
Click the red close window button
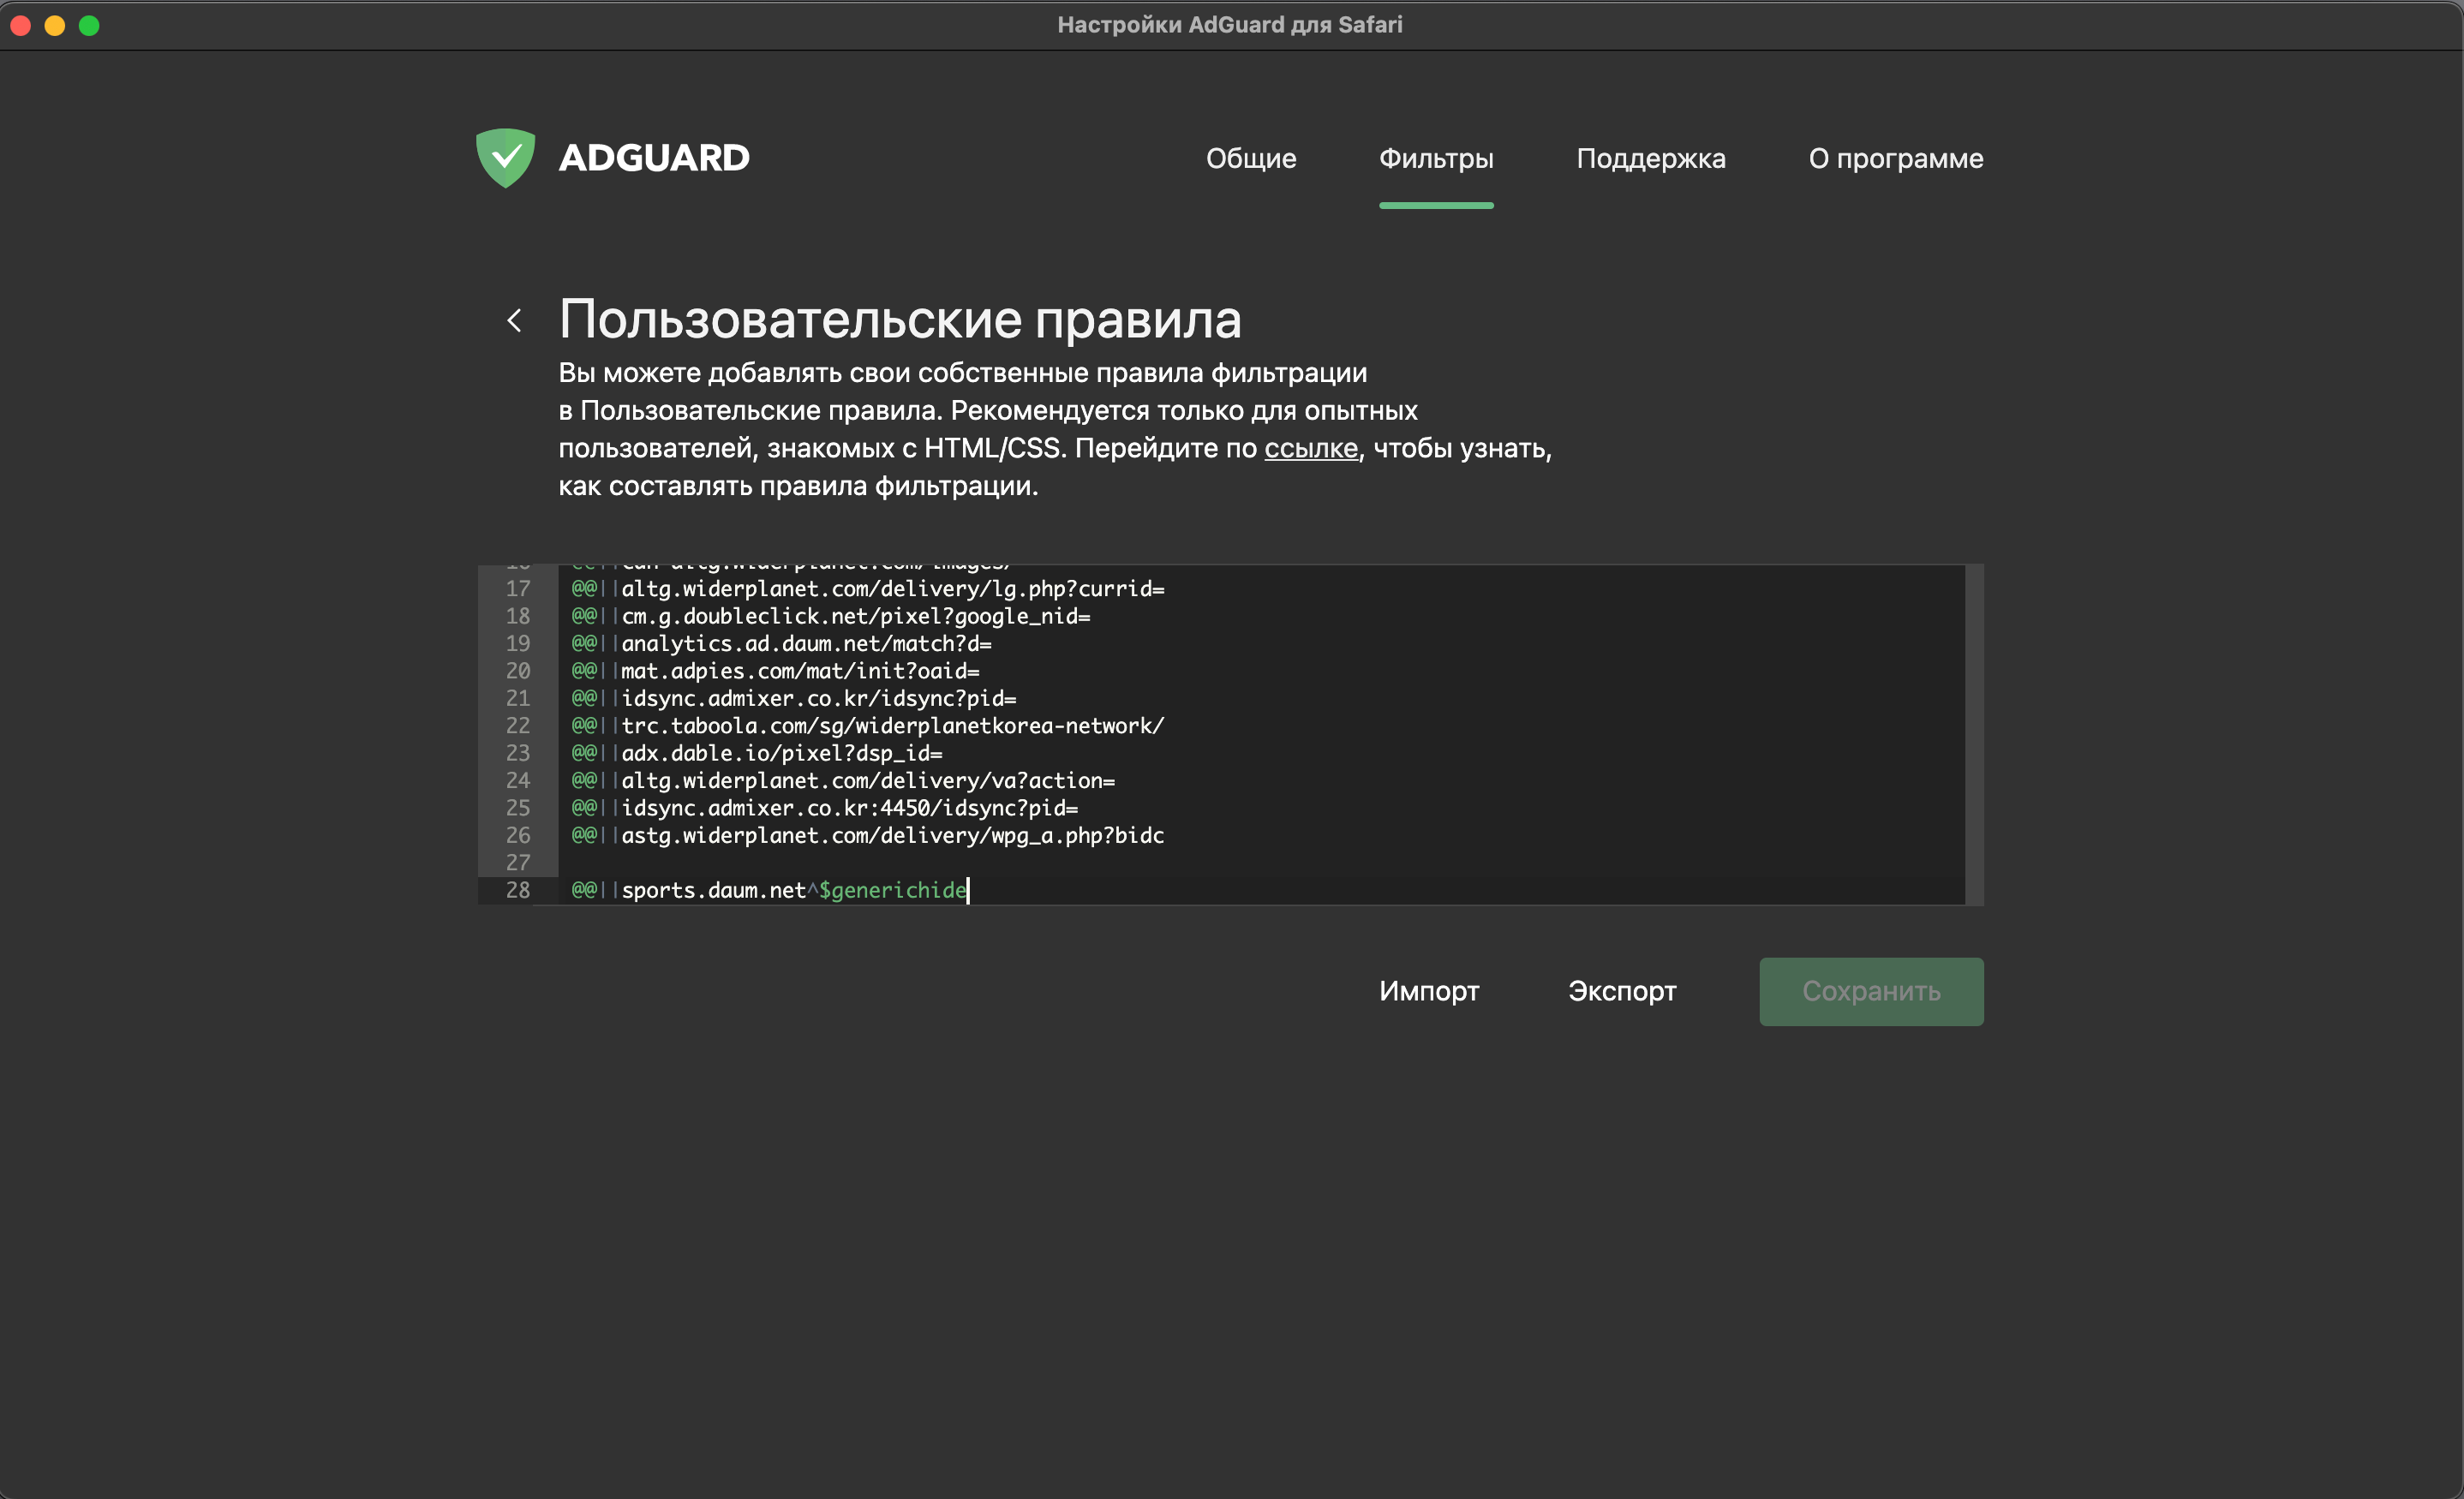pyautogui.click(x=21, y=25)
